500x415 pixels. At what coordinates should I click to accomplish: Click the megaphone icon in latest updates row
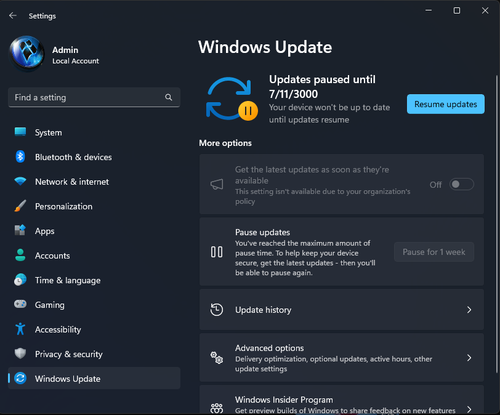(x=217, y=184)
